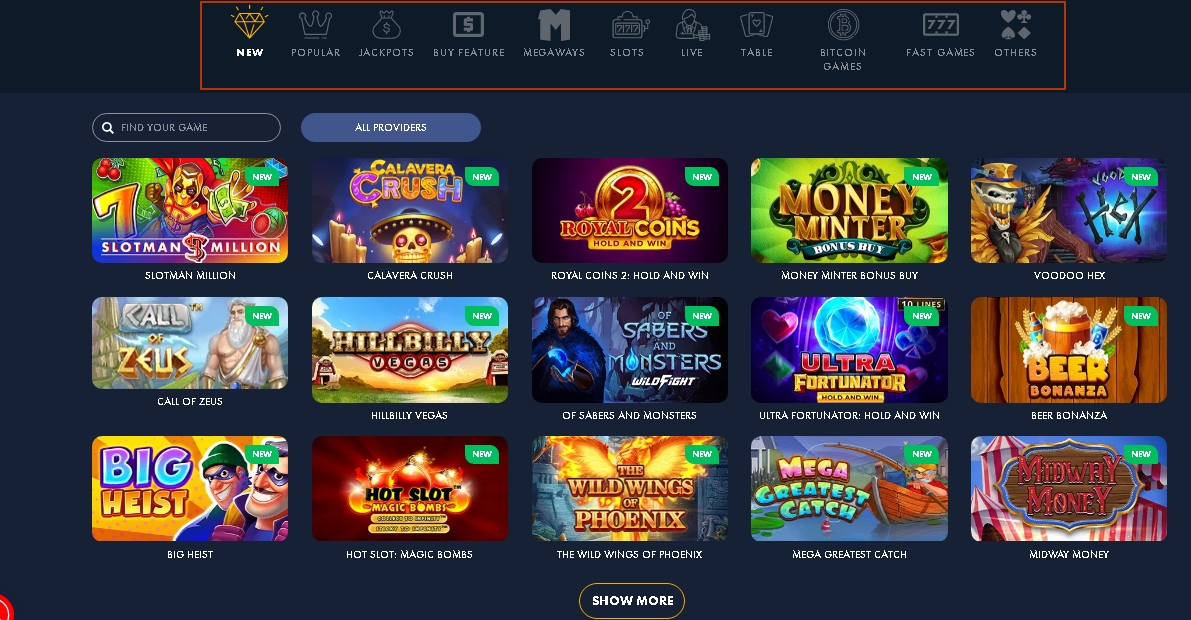The image size is (1191, 620).
Task: Select the Buy Feature dollar icon
Action: (x=468, y=25)
